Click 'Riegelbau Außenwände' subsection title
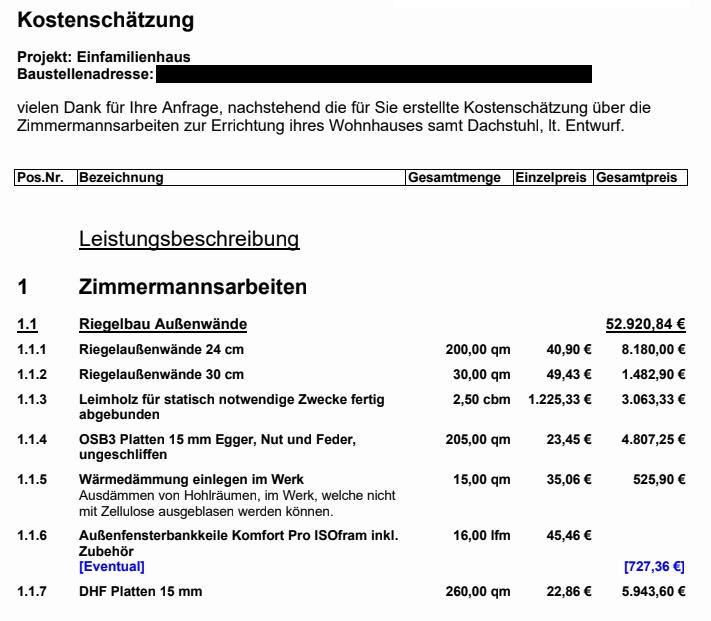This screenshot has height=621, width=711. tap(163, 324)
